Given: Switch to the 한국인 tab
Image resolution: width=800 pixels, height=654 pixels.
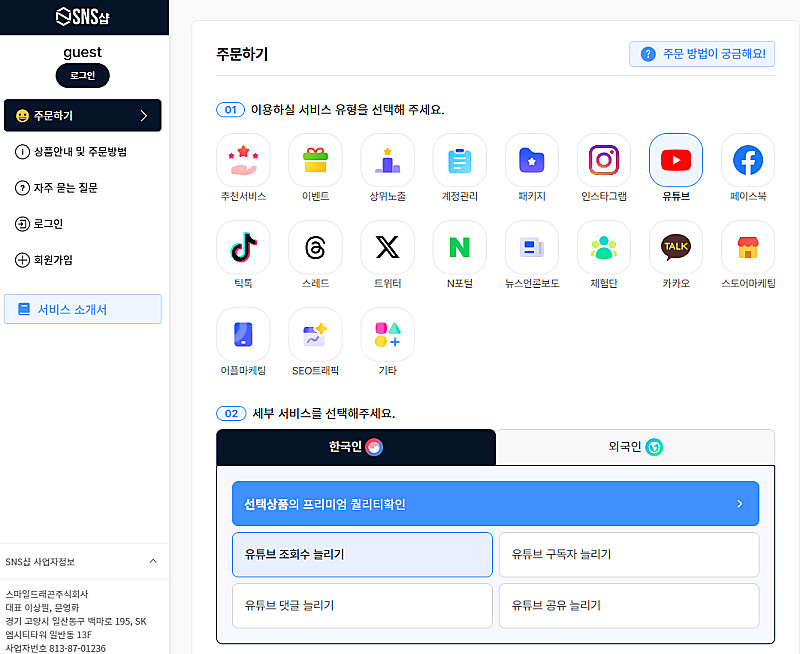Looking at the screenshot, I should click(x=356, y=447).
